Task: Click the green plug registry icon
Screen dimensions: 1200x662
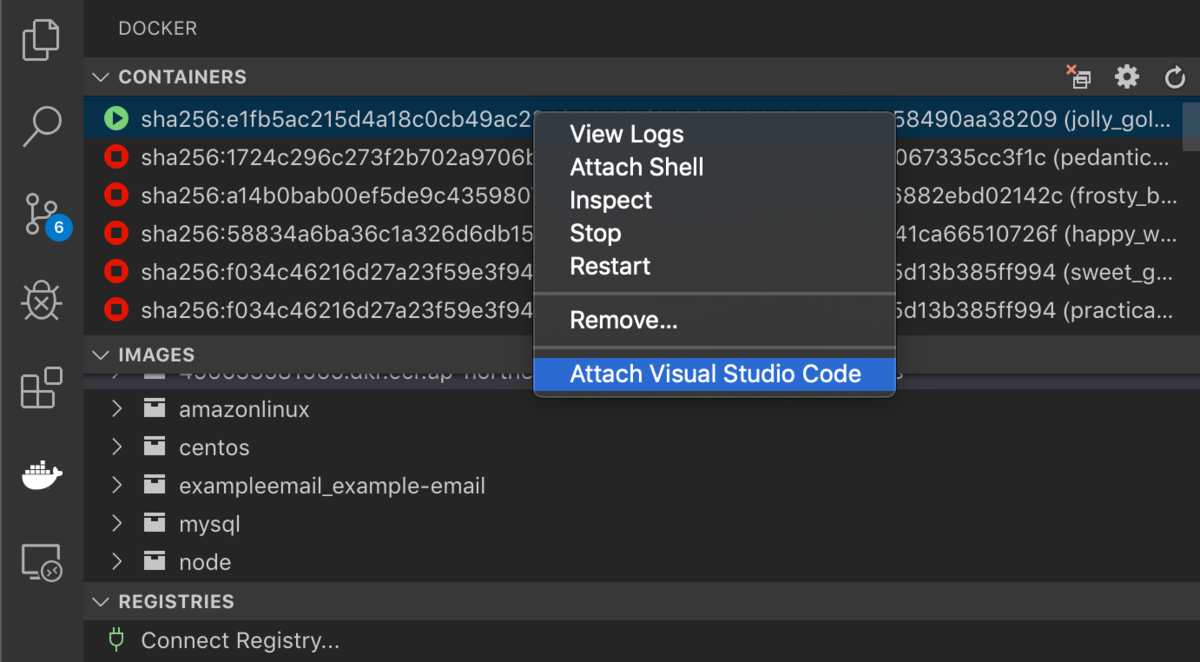Action: 117,640
